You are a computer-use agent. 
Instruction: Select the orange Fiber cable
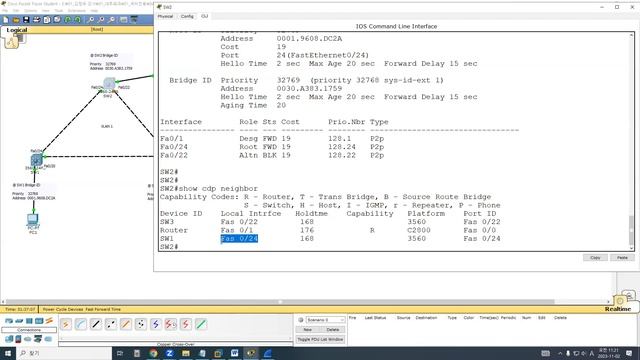tap(126, 324)
